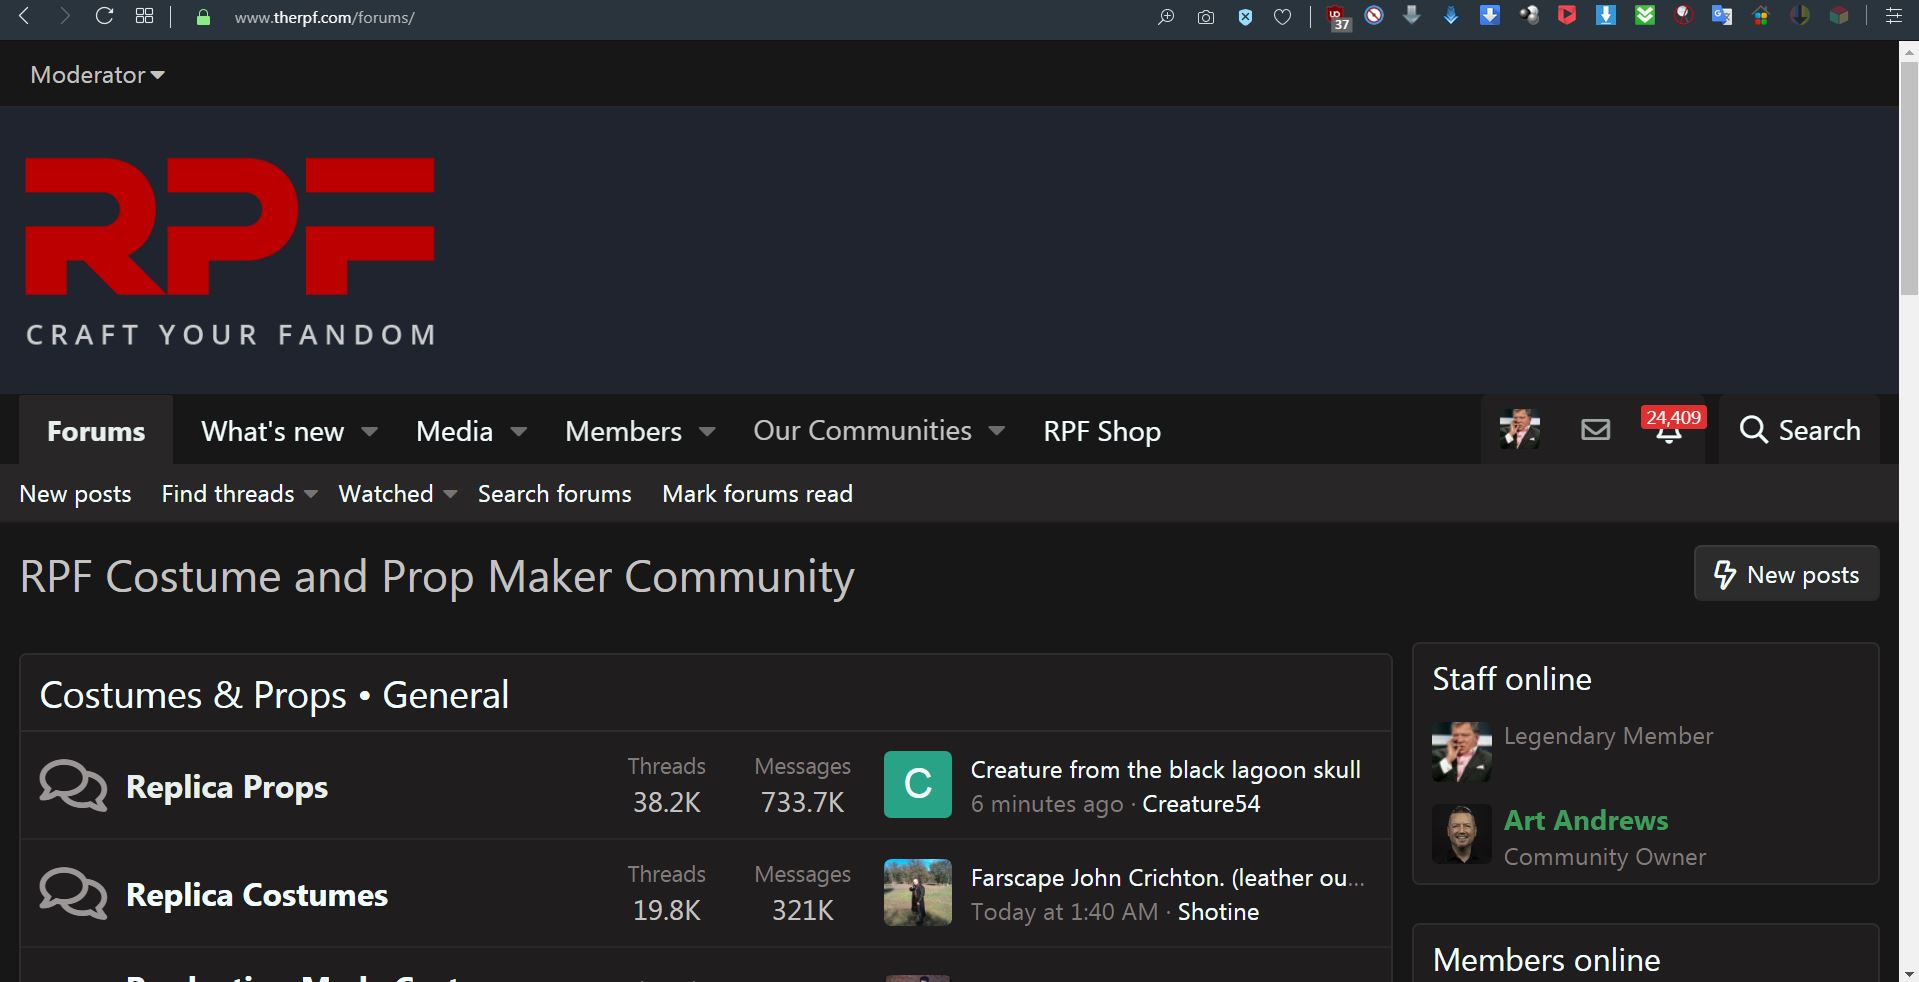Open Legendary Member's avatar in Staff online
The width and height of the screenshot is (1919, 982).
pyautogui.click(x=1462, y=752)
